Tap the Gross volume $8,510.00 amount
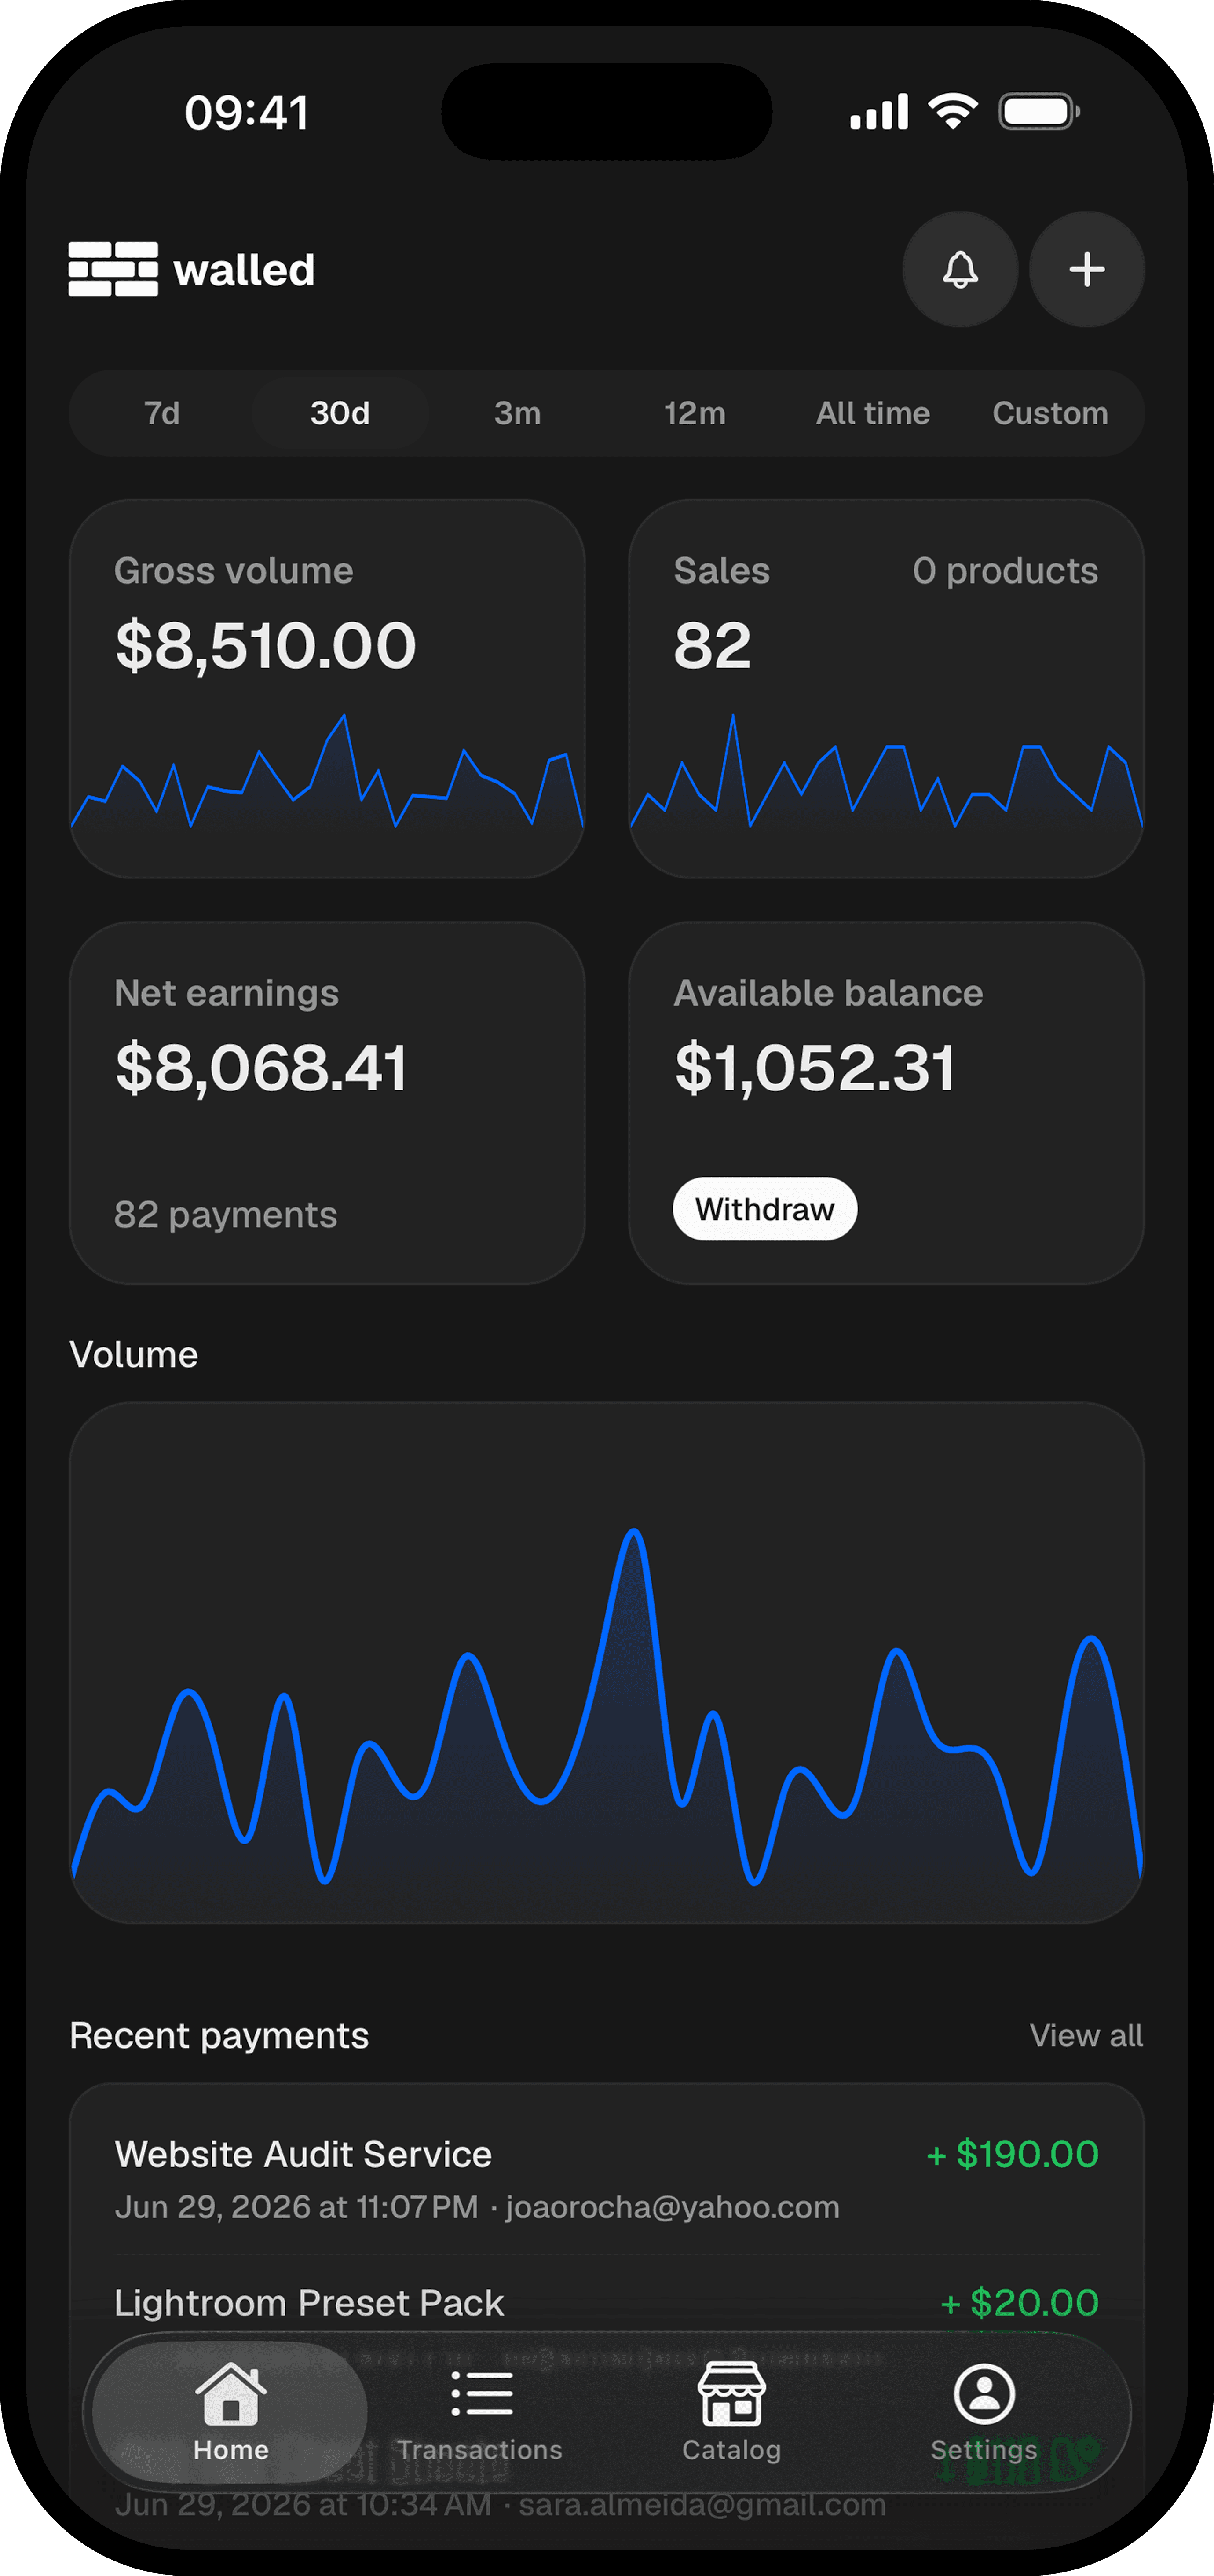Image resolution: width=1214 pixels, height=2576 pixels. [266, 646]
